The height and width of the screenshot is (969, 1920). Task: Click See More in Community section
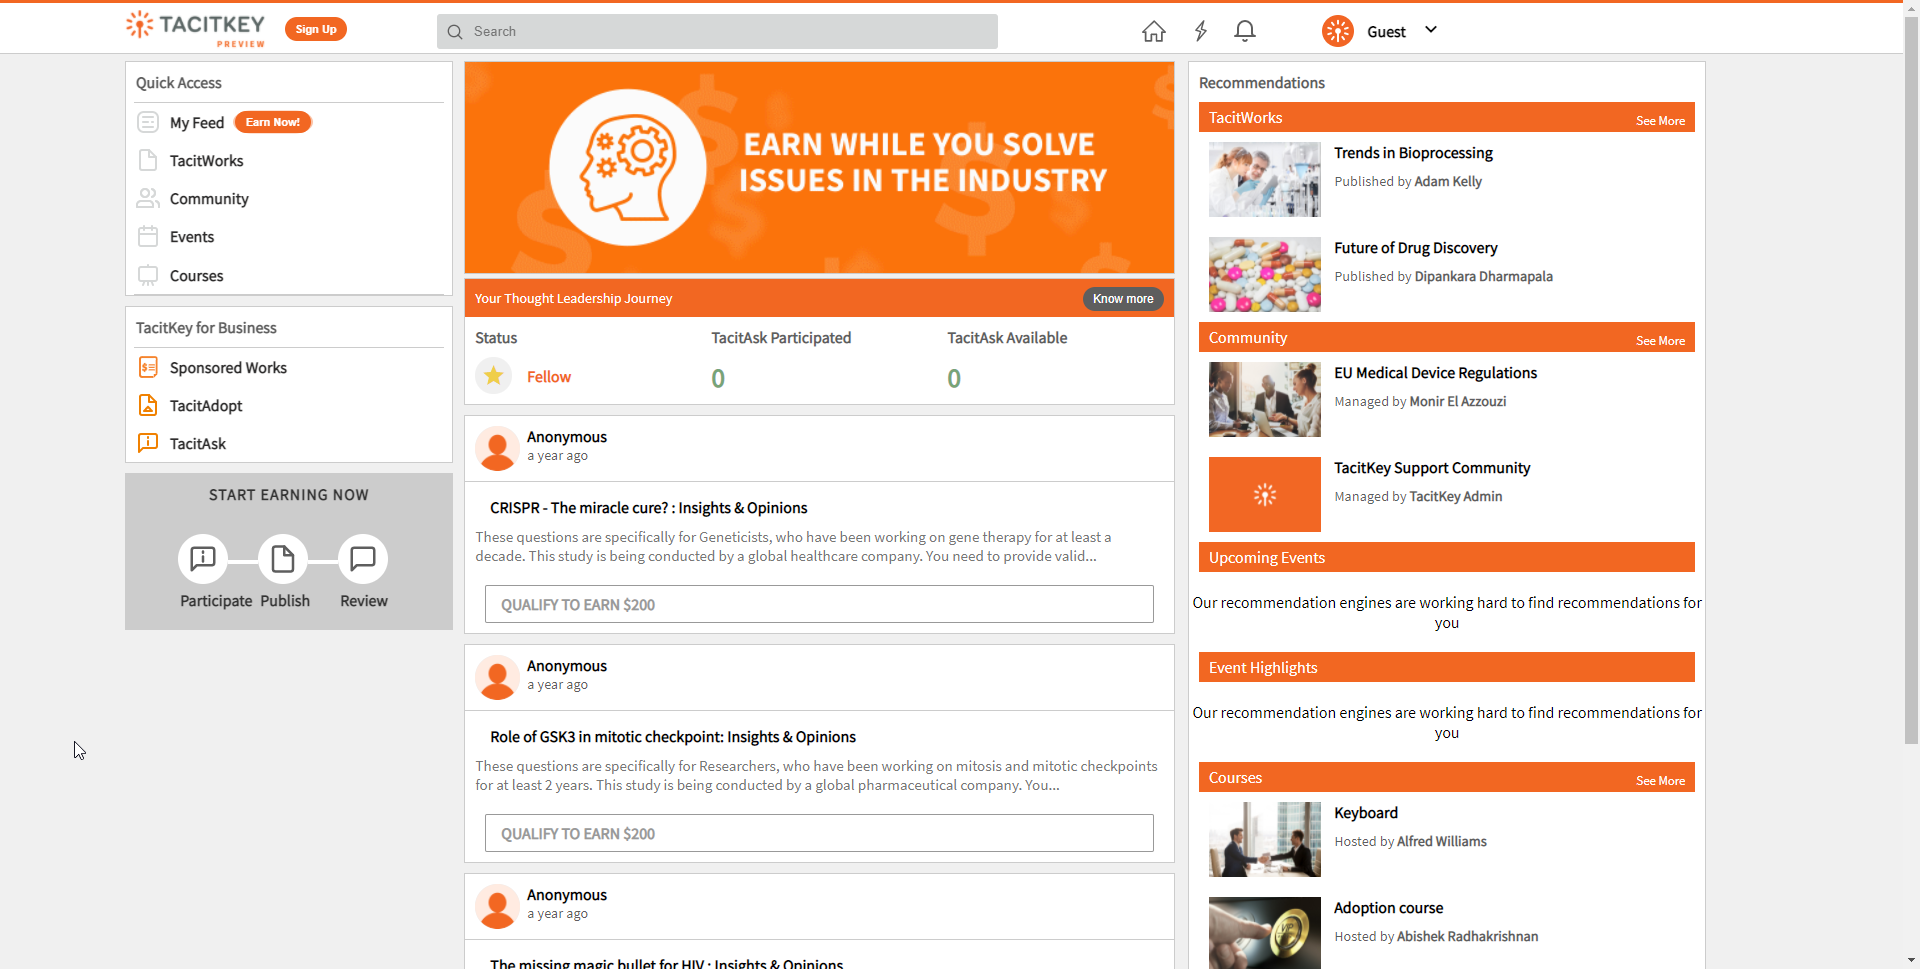(1660, 341)
